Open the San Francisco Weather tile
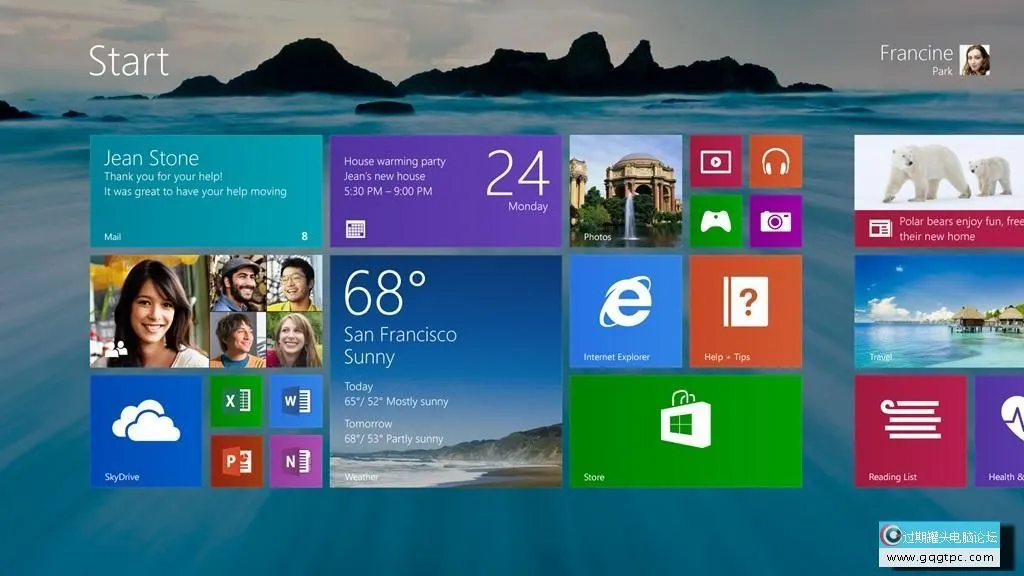This screenshot has width=1024, height=576. (x=445, y=371)
